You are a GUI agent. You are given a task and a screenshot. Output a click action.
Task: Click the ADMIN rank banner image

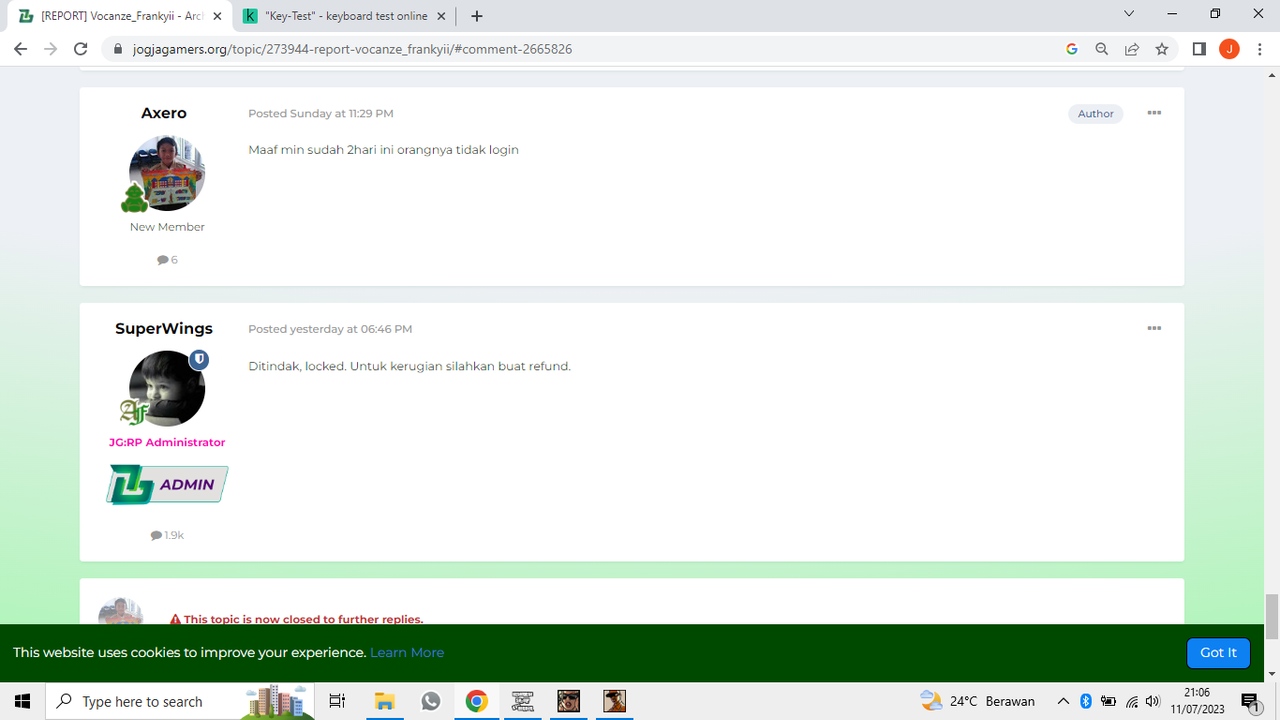[167, 485]
